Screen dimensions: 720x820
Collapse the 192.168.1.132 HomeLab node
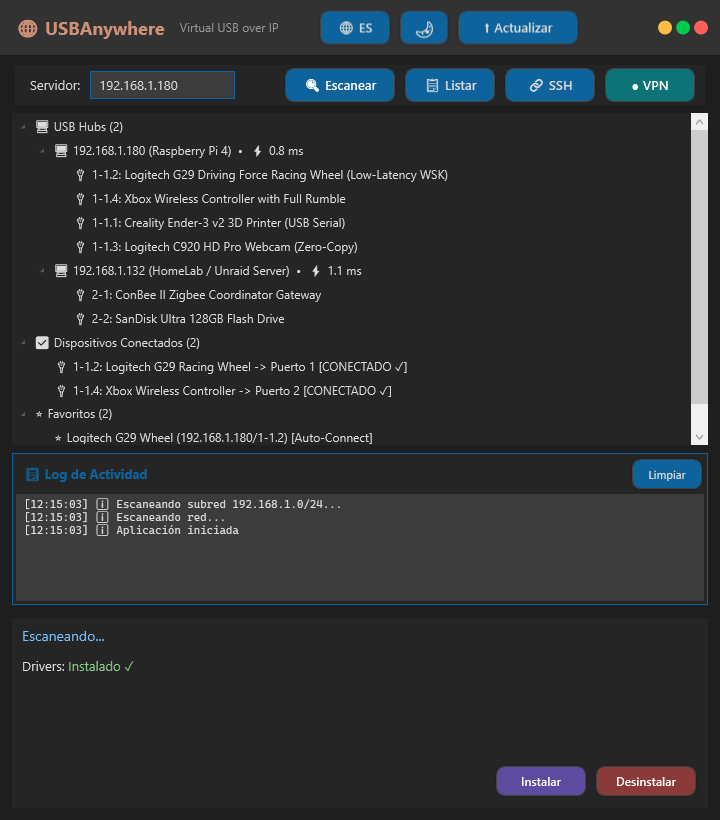tap(42, 271)
